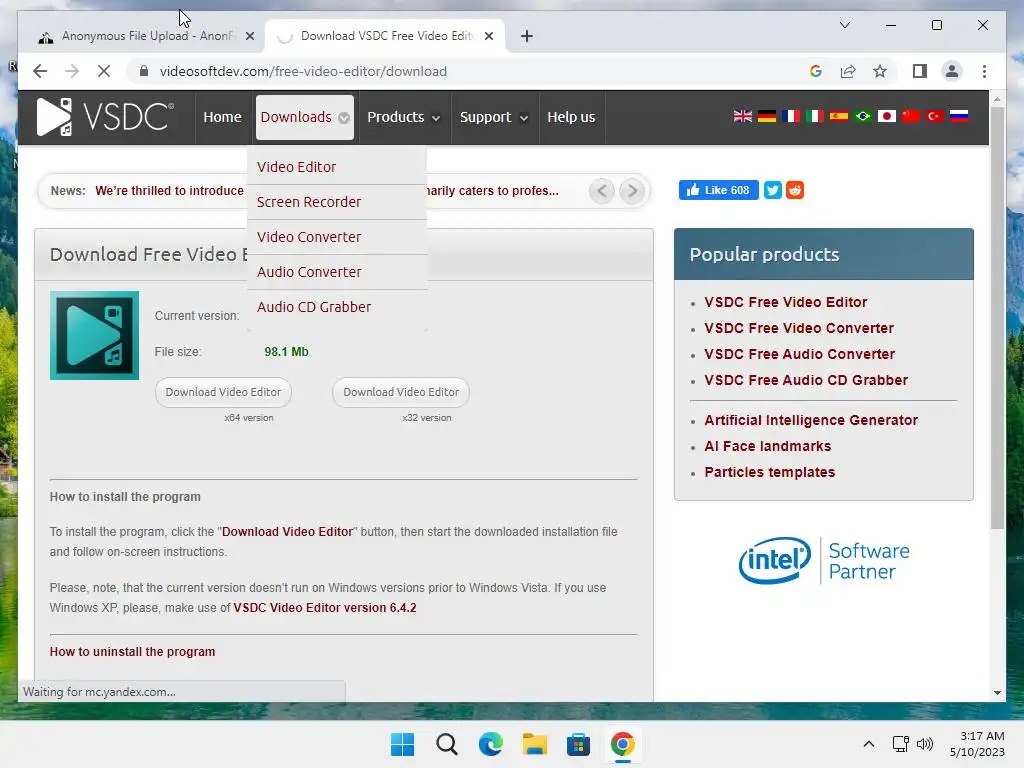This screenshot has height=768, width=1024.
Task: Open VSDC Video Editor version 6.4.2 link
Action: (325, 607)
